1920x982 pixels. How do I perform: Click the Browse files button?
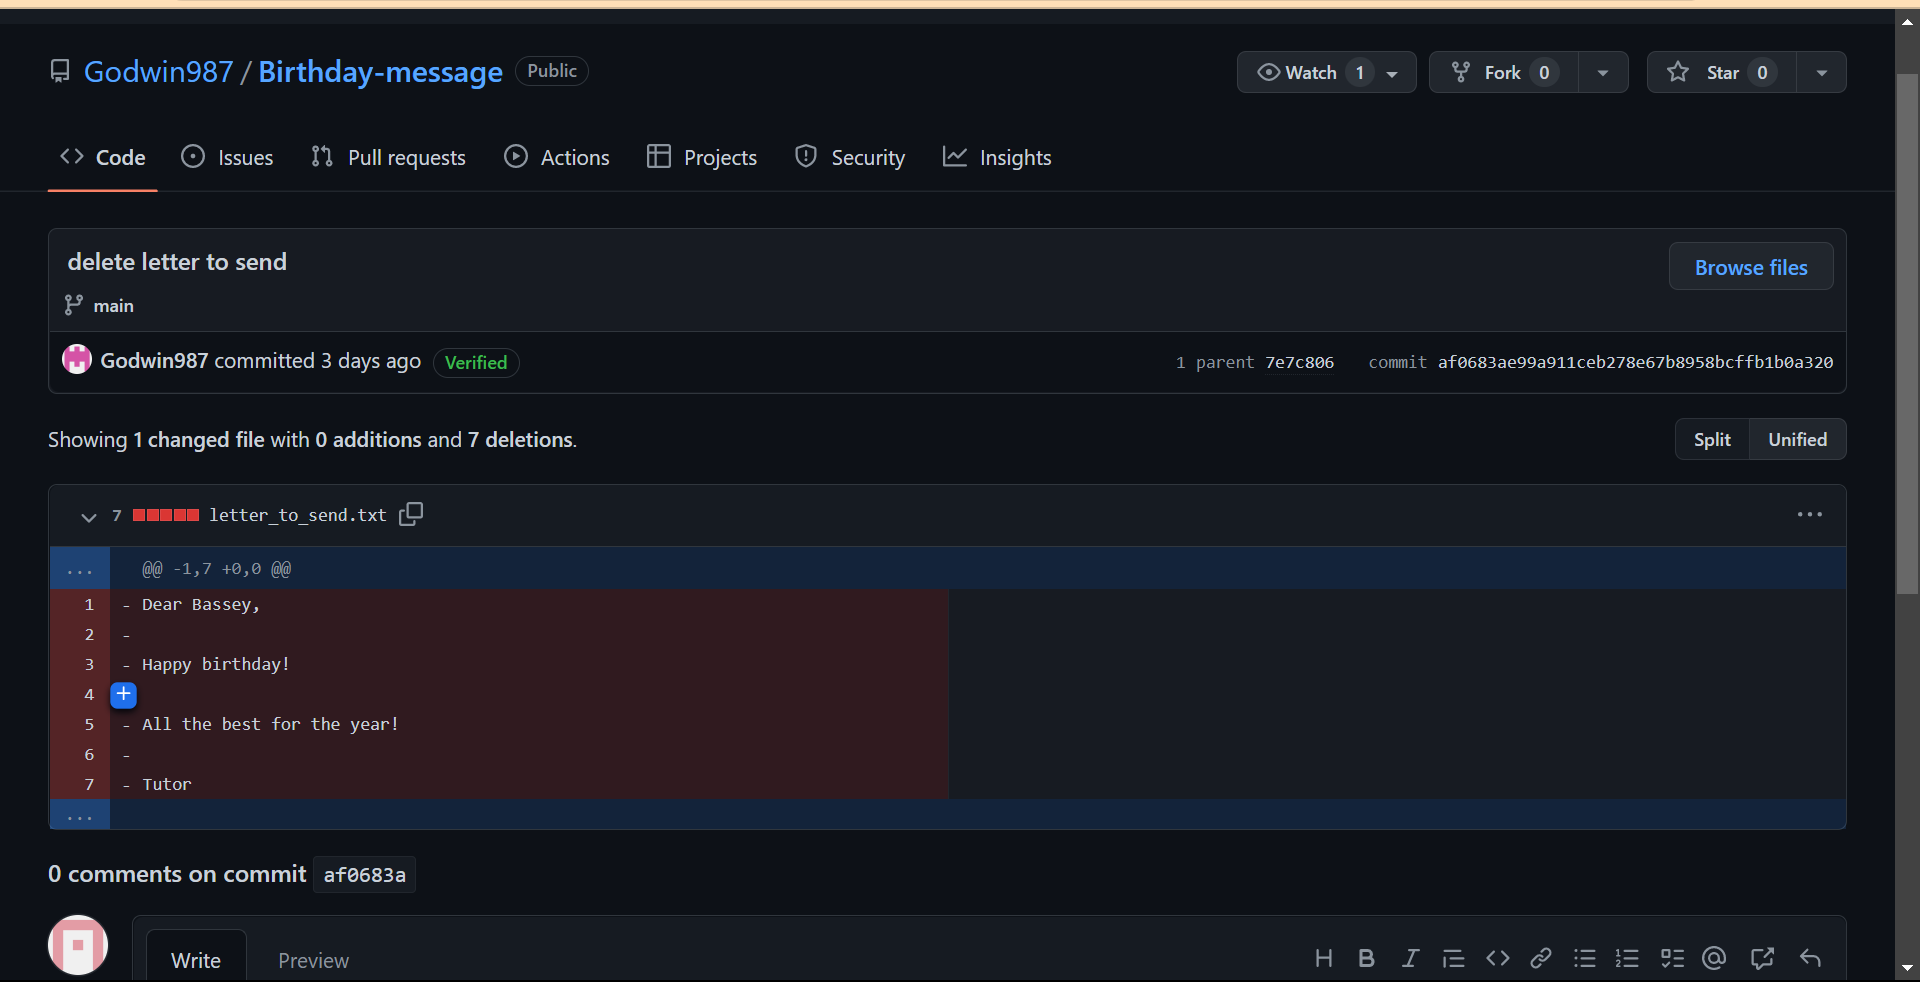coord(1750,267)
